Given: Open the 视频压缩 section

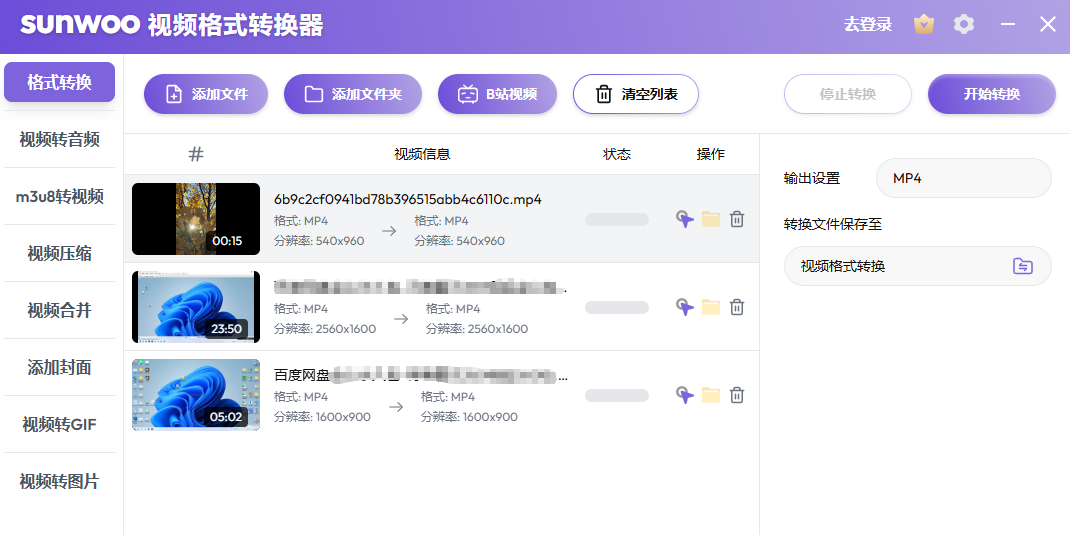Looking at the screenshot, I should [x=60, y=253].
